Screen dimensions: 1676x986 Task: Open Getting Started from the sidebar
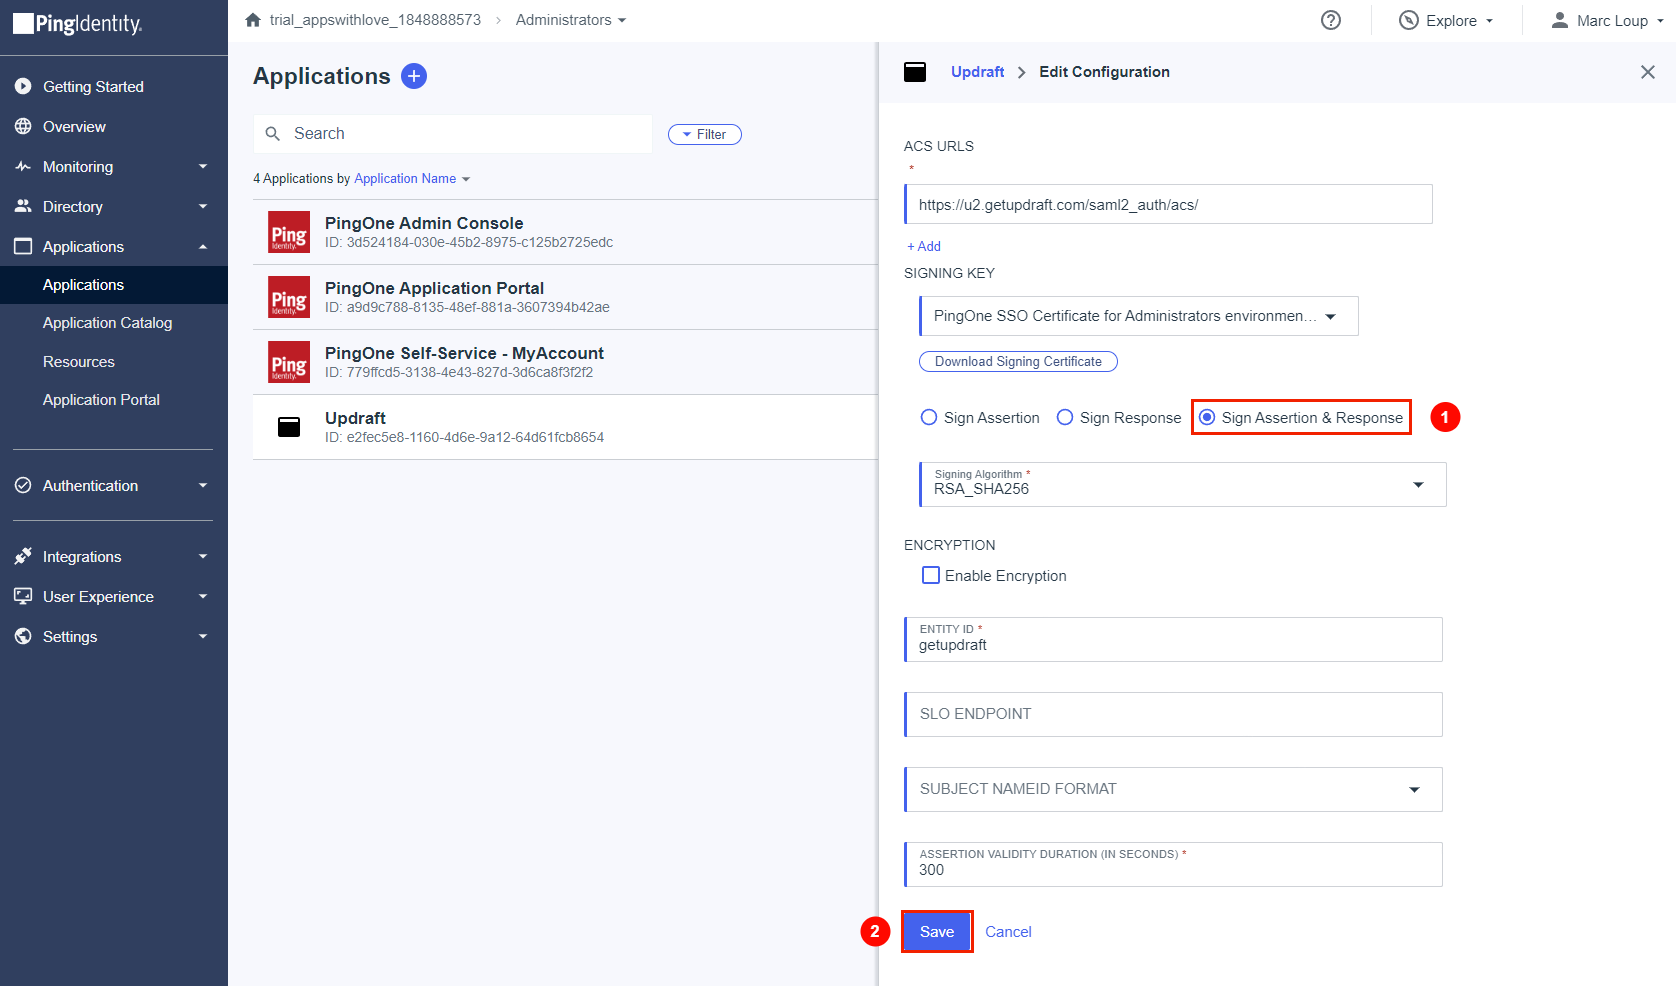tap(93, 87)
